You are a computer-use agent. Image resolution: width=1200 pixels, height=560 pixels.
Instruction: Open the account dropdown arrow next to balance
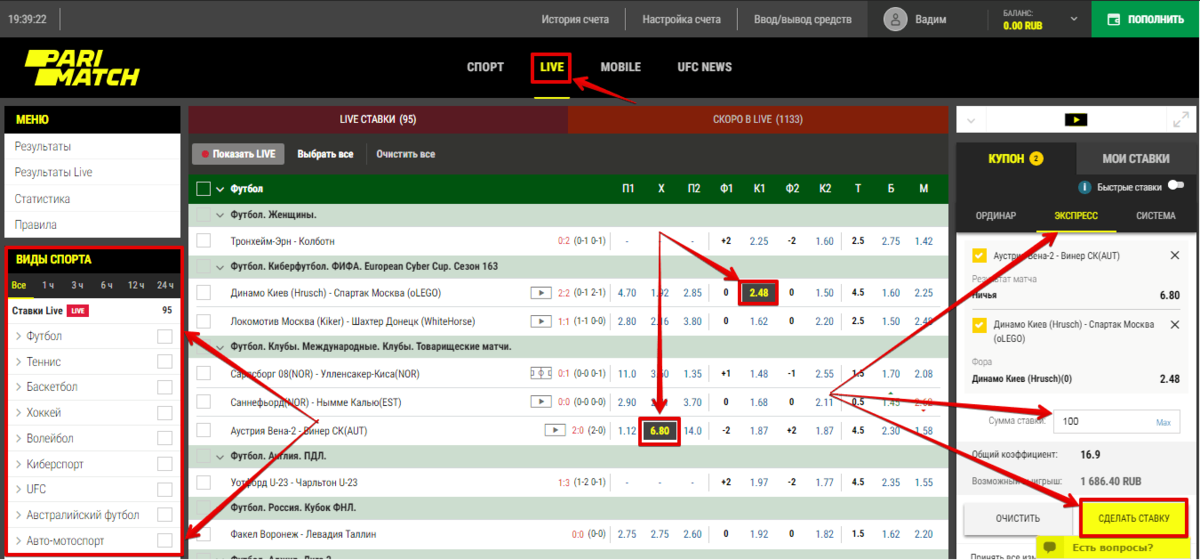pos(1074,19)
